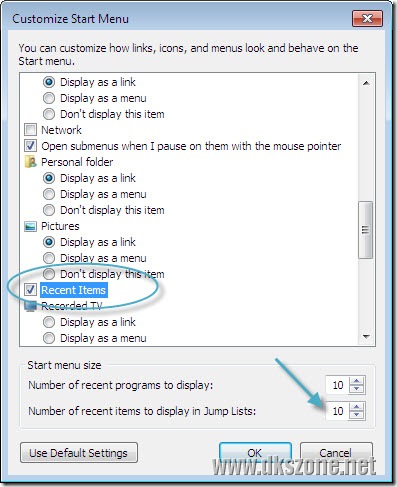Select Pictures Display as a link
The height and width of the screenshot is (487, 397).
pos(49,242)
